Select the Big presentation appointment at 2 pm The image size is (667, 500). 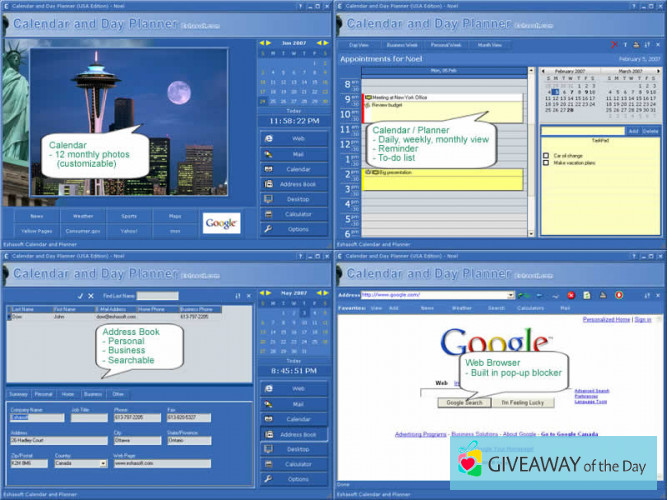pos(443,179)
